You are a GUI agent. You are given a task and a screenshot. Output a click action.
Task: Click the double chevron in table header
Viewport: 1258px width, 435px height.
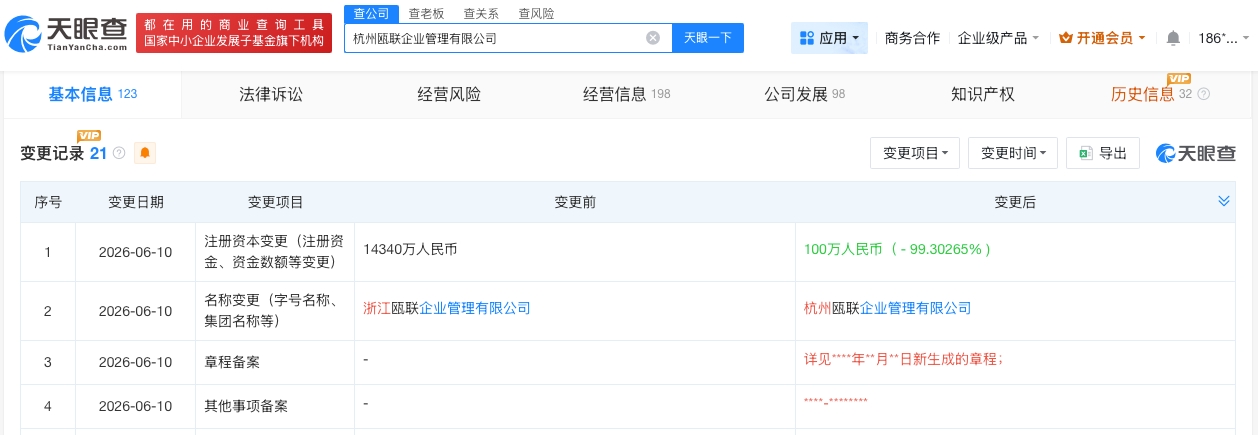tap(1223, 202)
